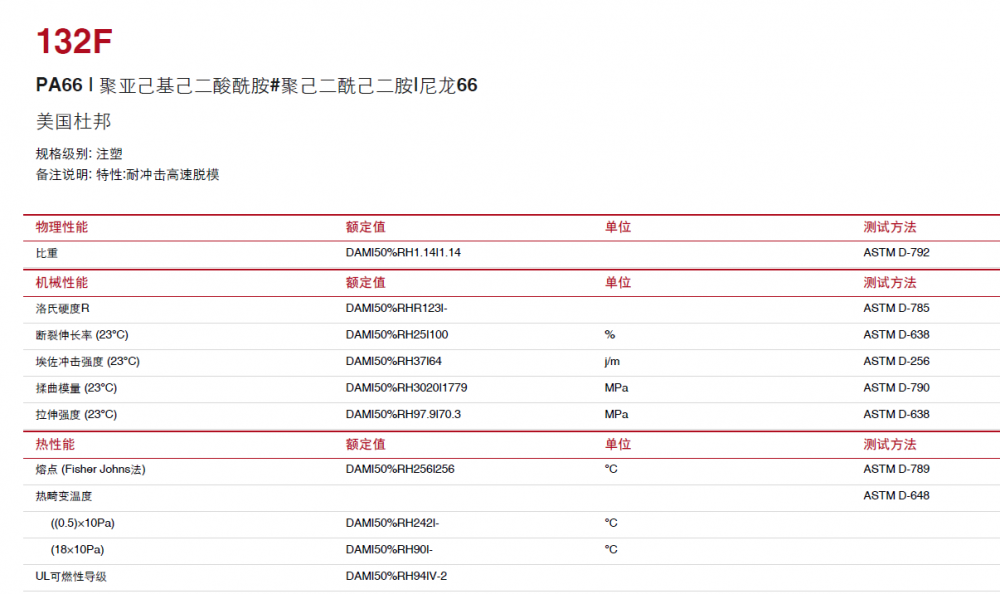Select the 洛氏硬度R row label
This screenshot has height=594, width=1000.
point(63,308)
